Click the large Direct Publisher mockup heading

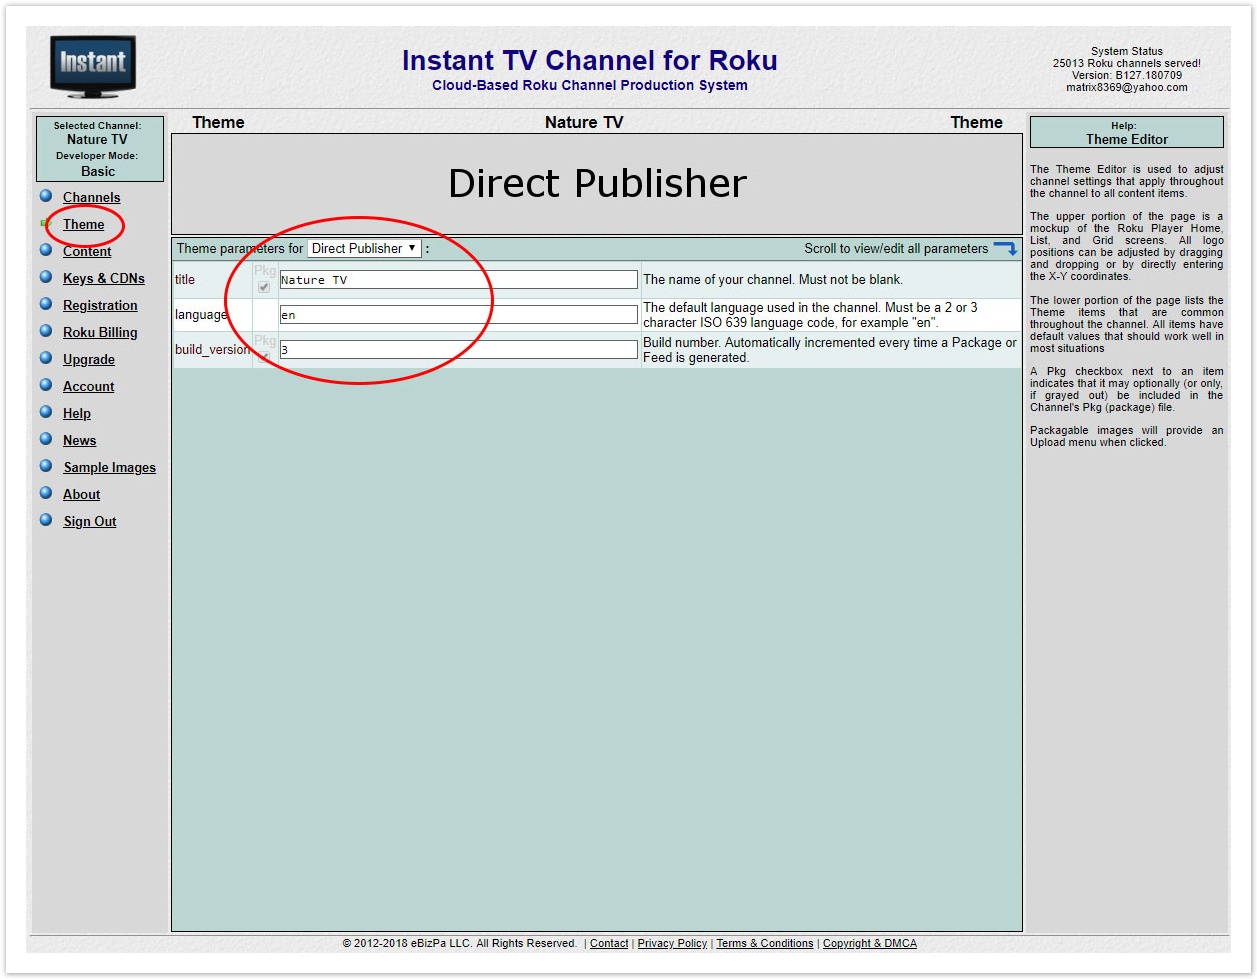pos(597,183)
